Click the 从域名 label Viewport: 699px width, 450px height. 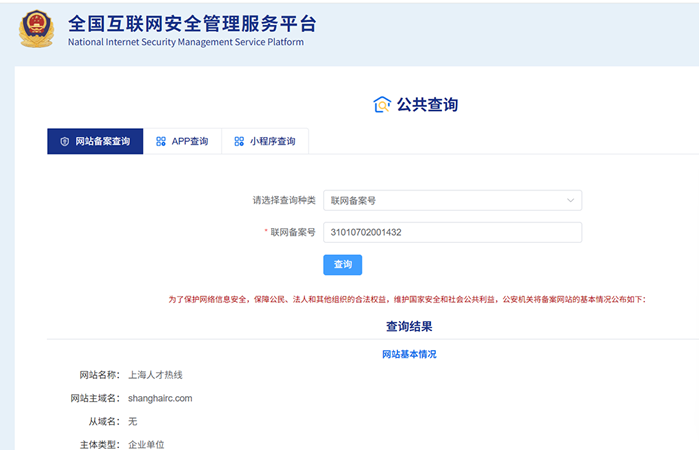pos(104,421)
